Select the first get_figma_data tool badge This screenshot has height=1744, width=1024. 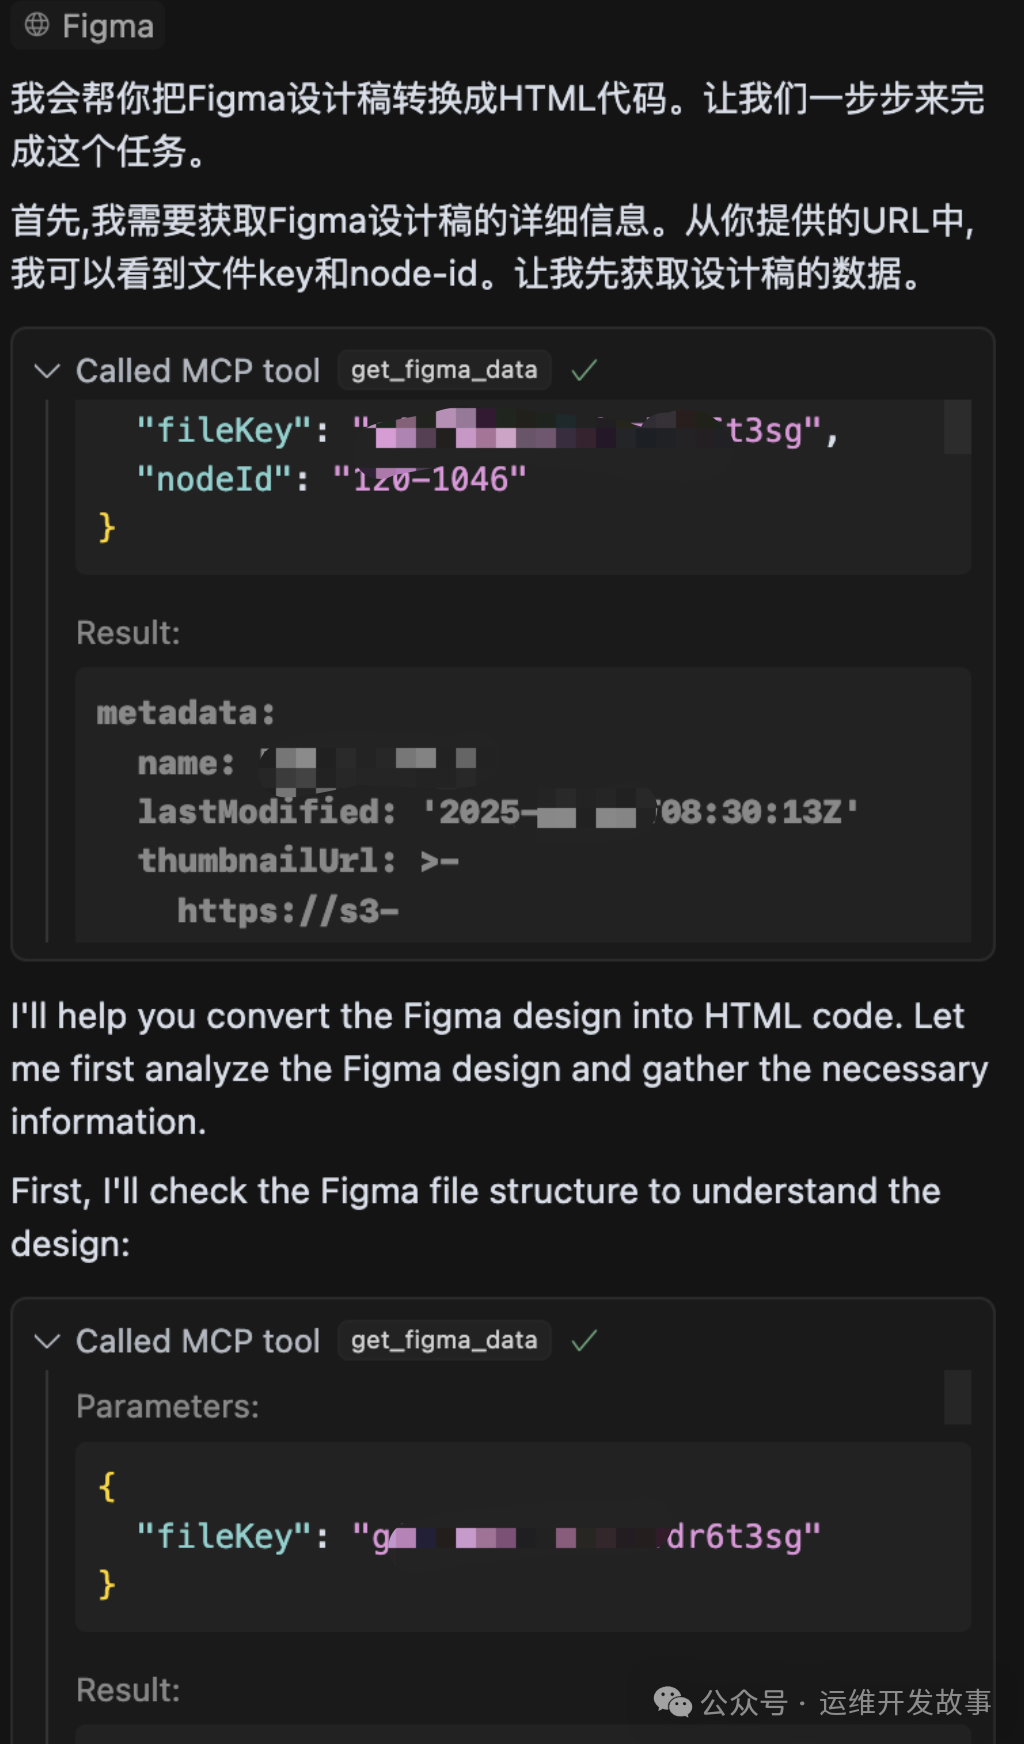tap(444, 370)
